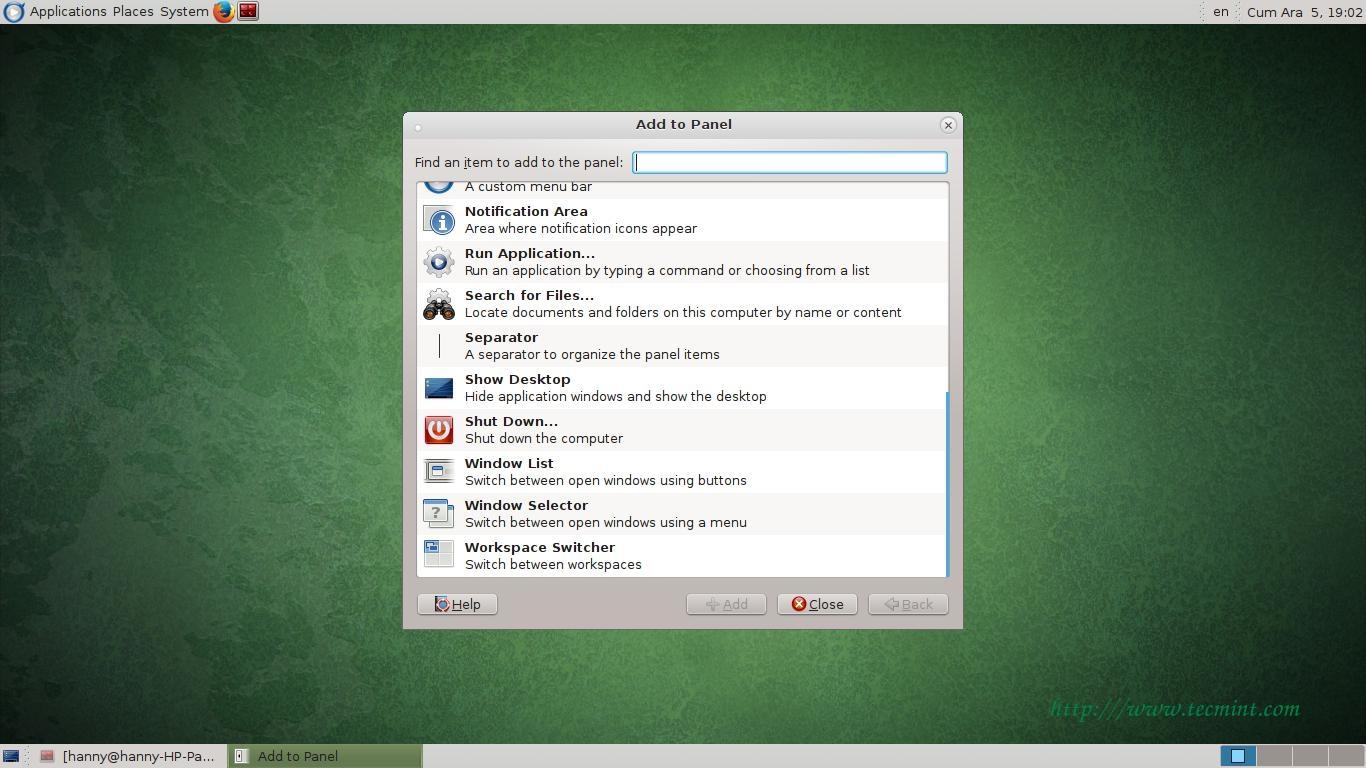Focus the find item search field
The height and width of the screenshot is (768, 1366).
(x=789, y=162)
